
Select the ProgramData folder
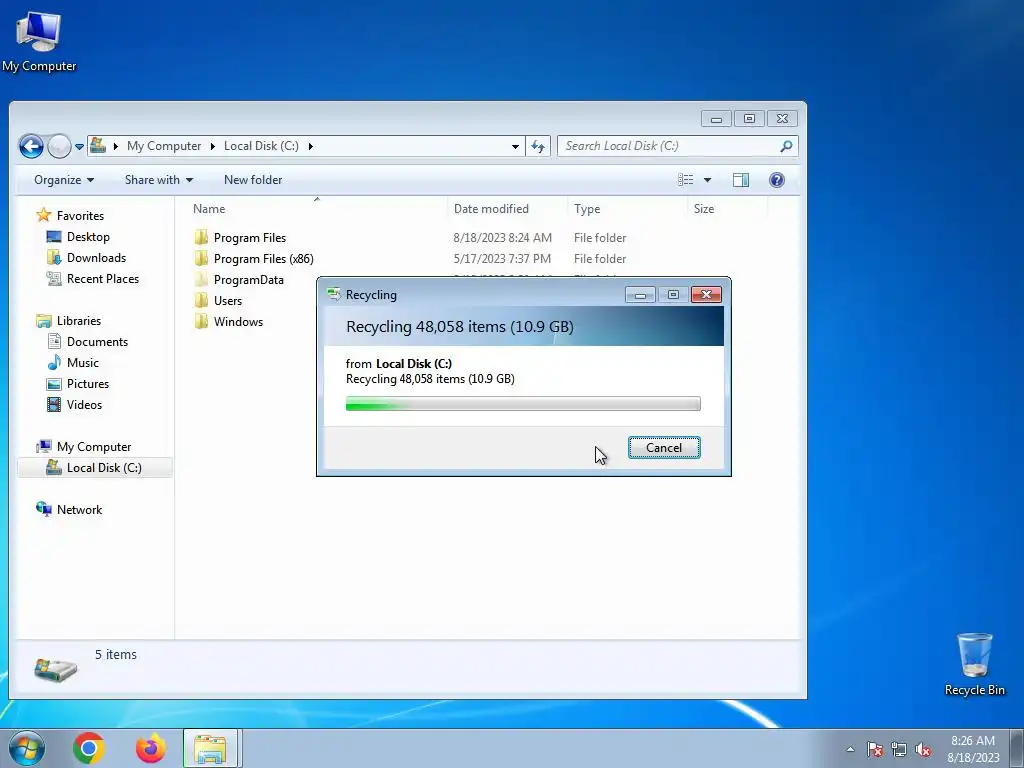tap(248, 280)
